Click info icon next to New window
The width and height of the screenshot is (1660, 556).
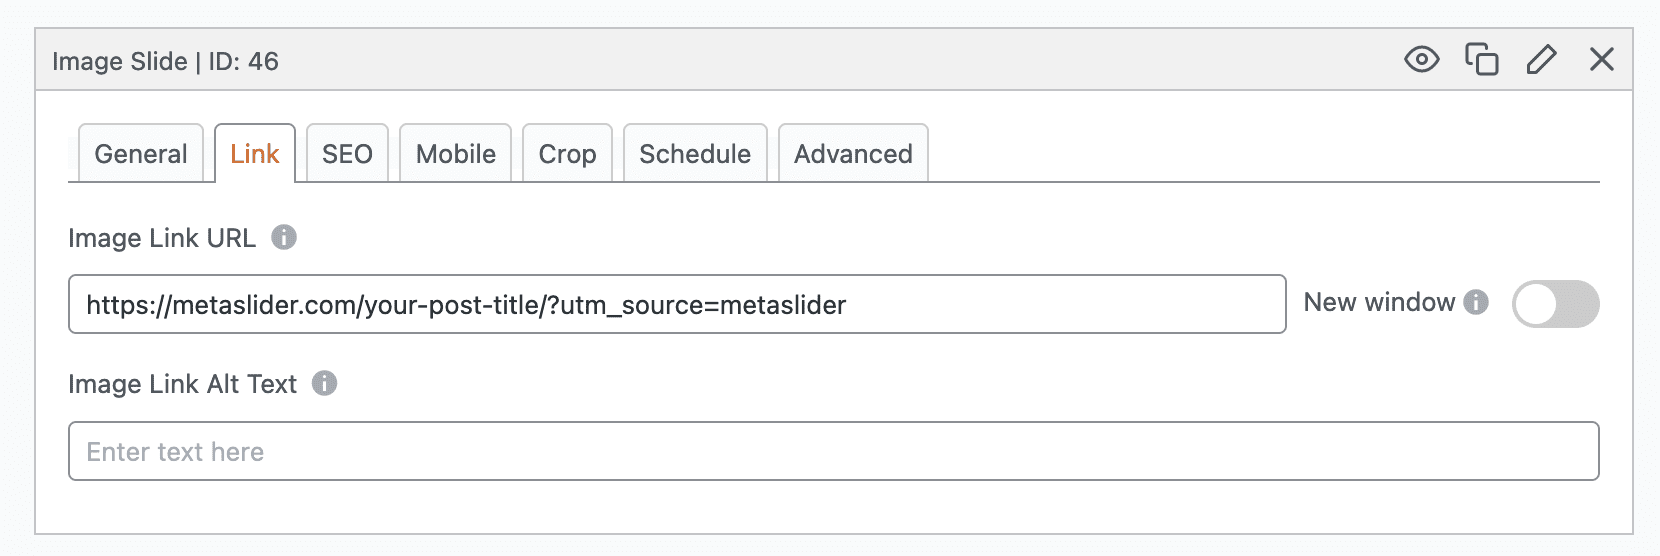coord(1476,302)
